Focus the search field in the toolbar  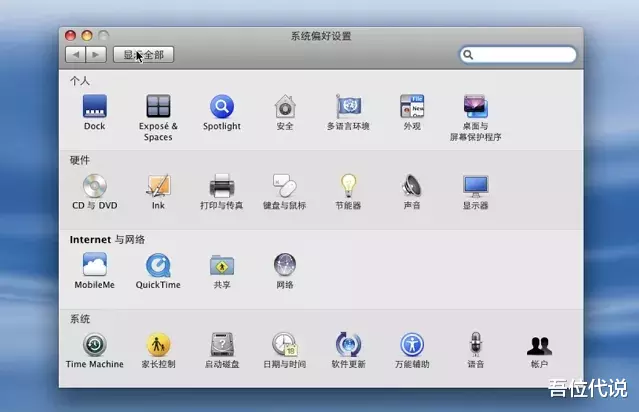518,55
